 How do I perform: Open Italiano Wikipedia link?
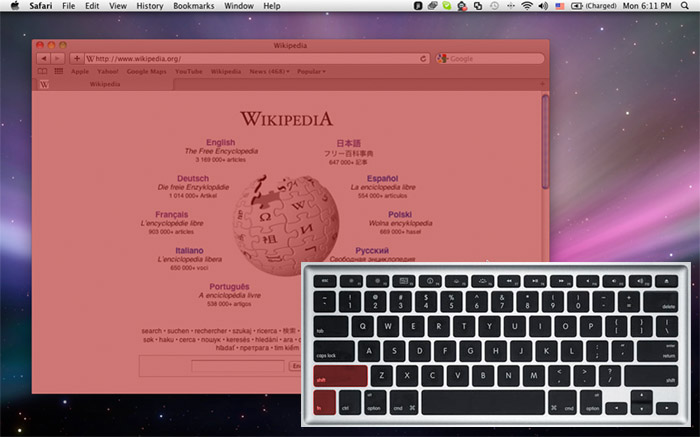coord(189,251)
